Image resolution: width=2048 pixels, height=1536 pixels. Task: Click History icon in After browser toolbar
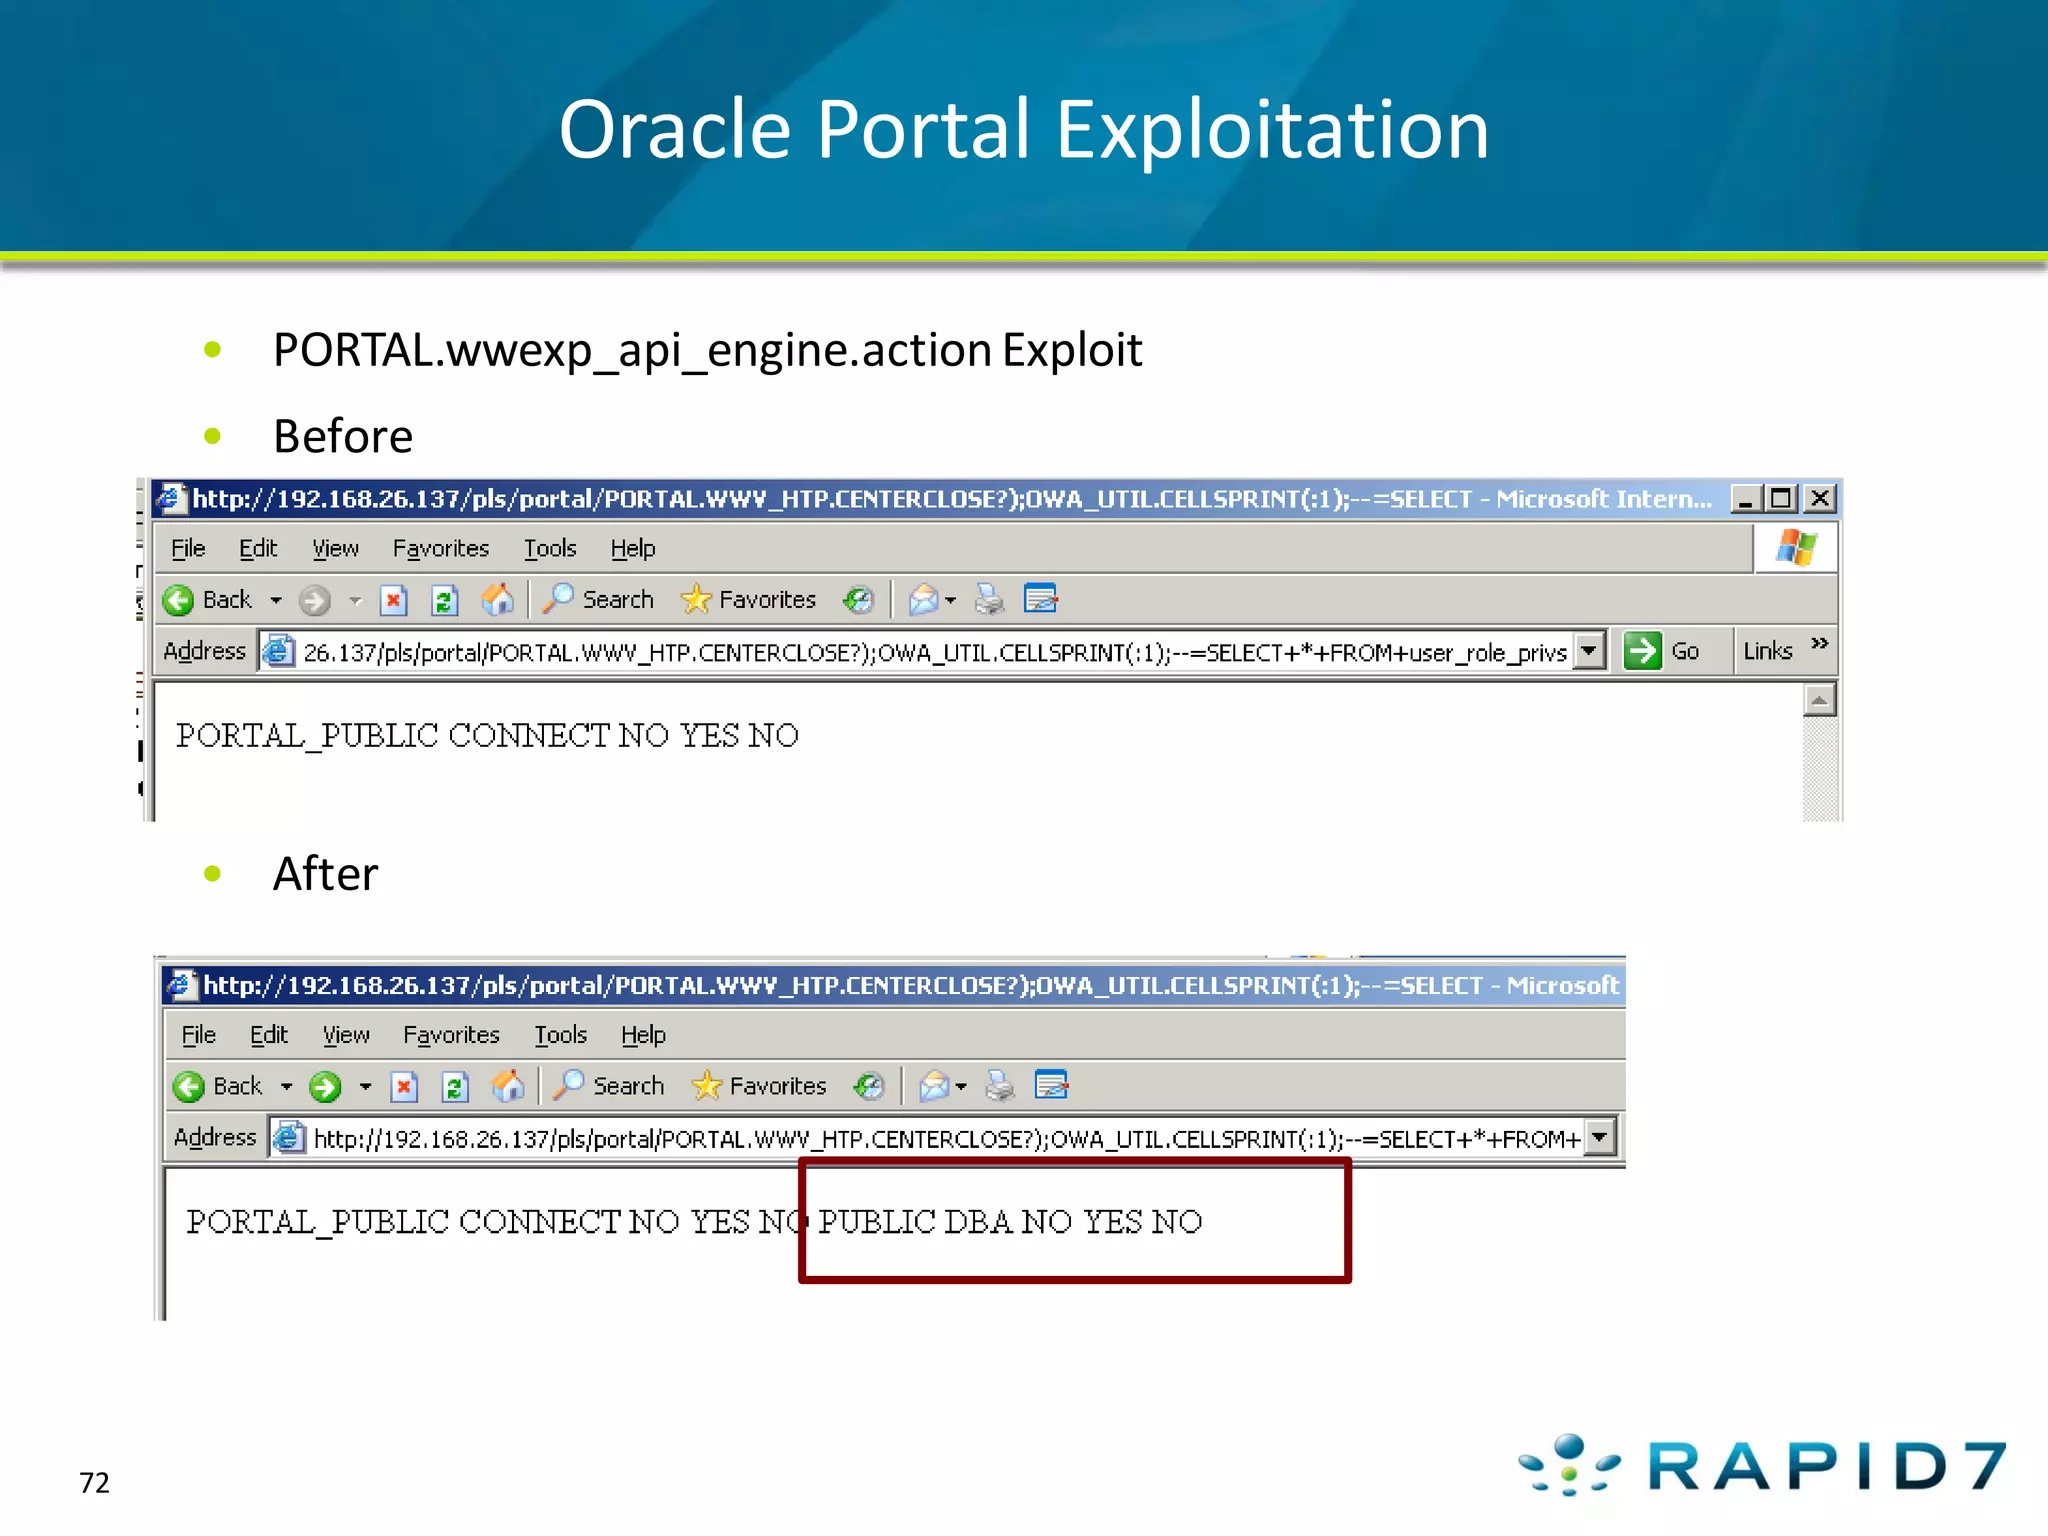pos(869,1086)
